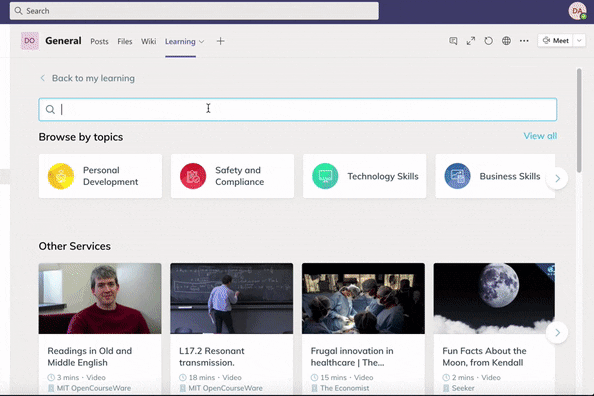This screenshot has height=396, width=594.
Task: Click the magnifier icon in learning search
Action: coord(50,110)
